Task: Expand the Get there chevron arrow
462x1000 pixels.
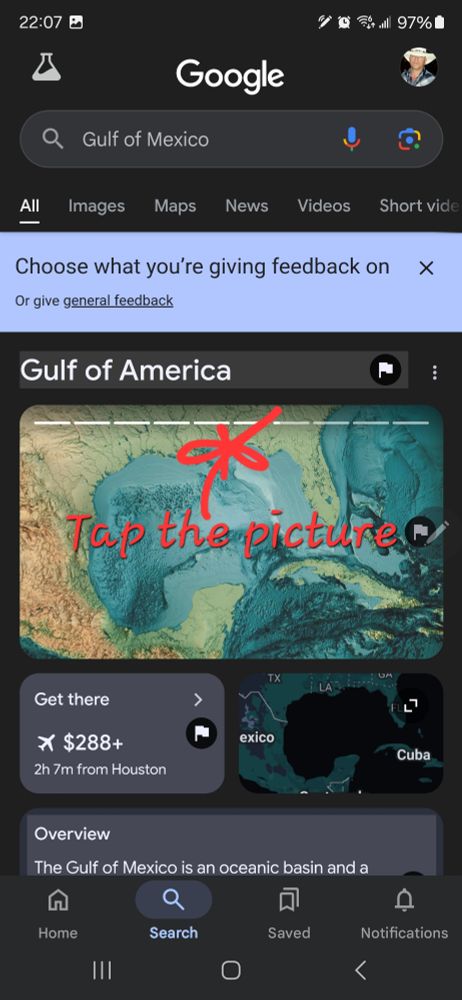Action: [x=198, y=700]
